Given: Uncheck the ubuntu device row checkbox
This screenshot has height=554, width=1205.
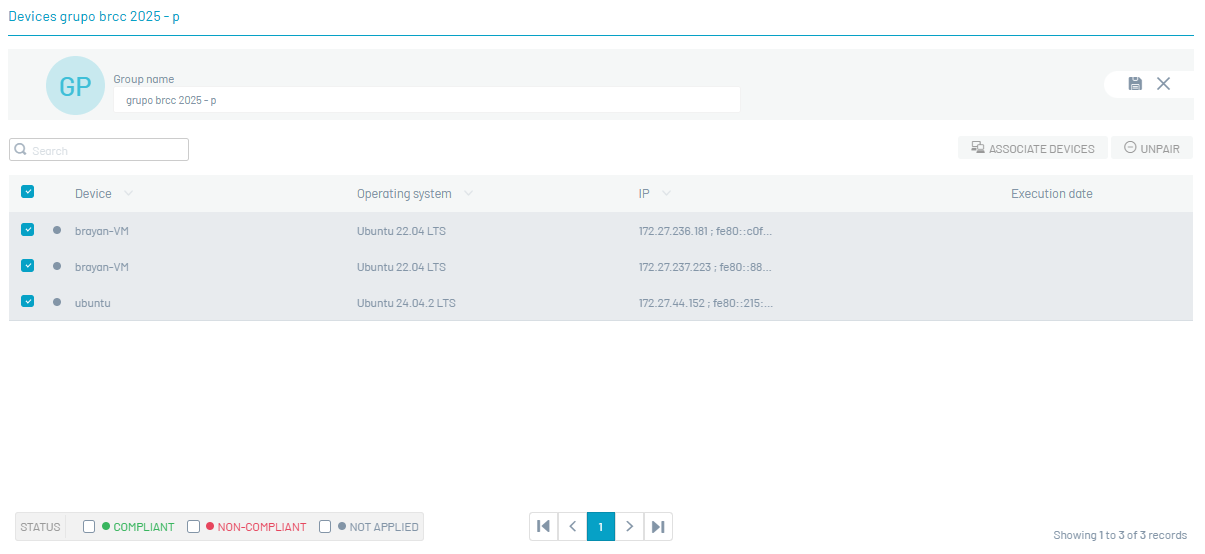Looking at the screenshot, I should pyautogui.click(x=28, y=301).
